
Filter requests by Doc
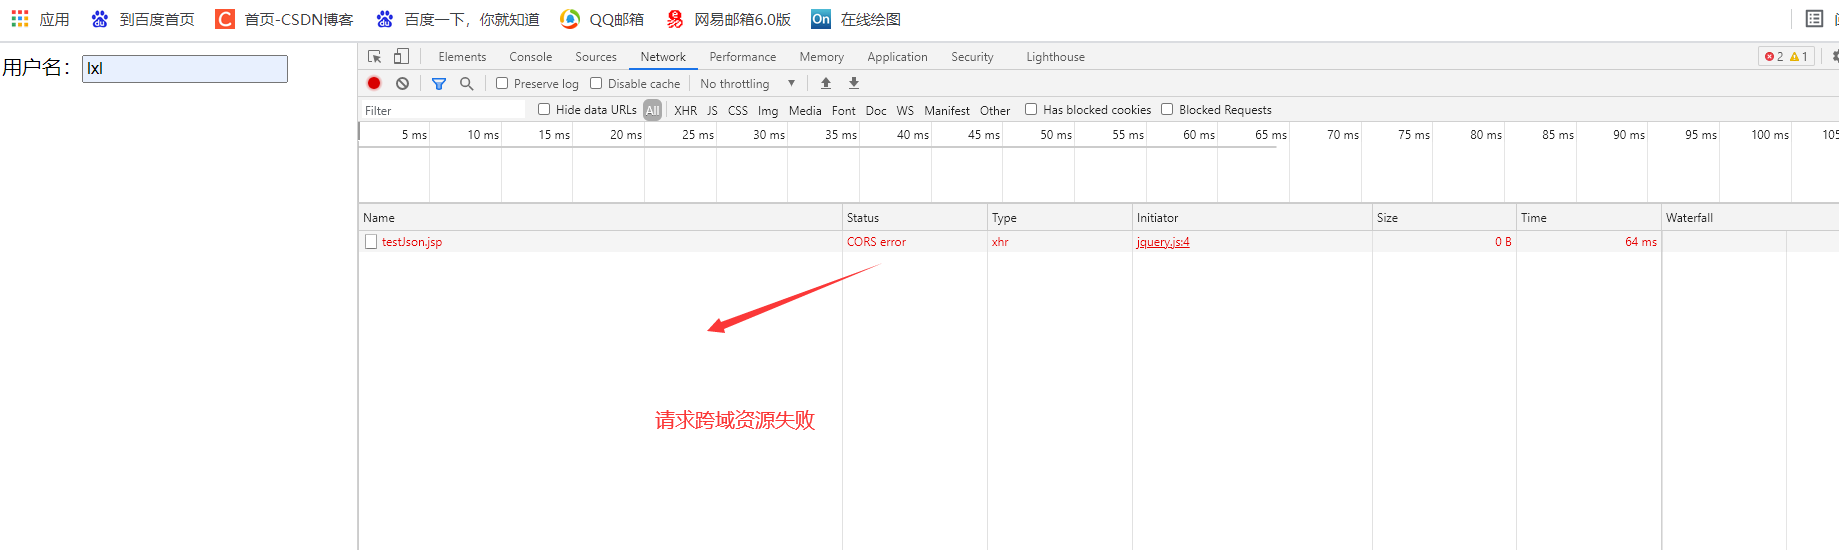[x=876, y=111]
